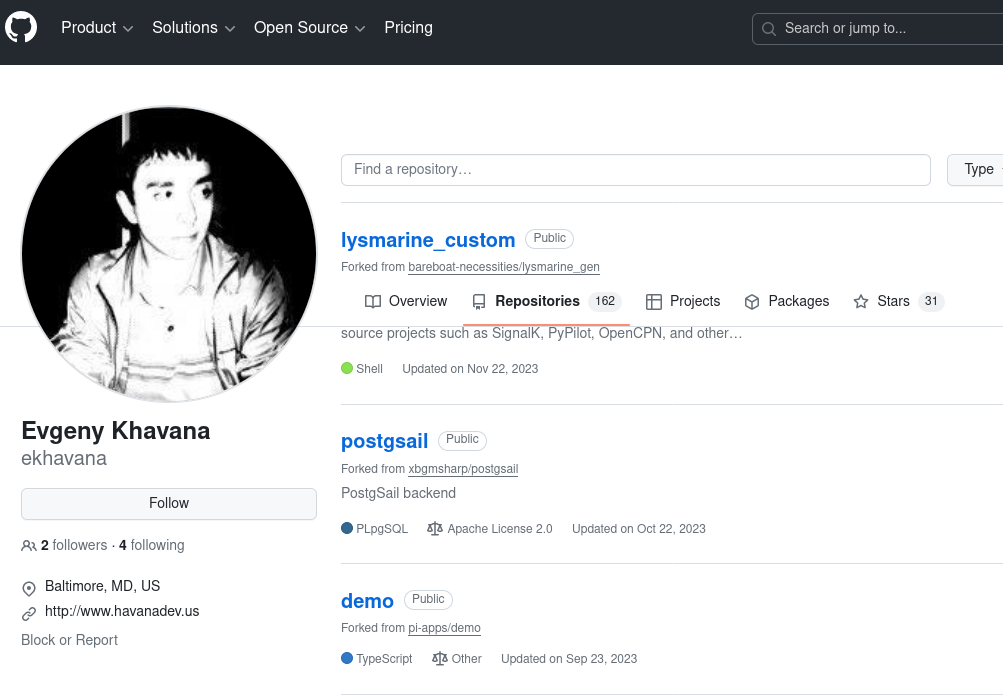The width and height of the screenshot is (1003, 700).
Task: Click the ekhavana username text
Action: pyautogui.click(x=64, y=458)
